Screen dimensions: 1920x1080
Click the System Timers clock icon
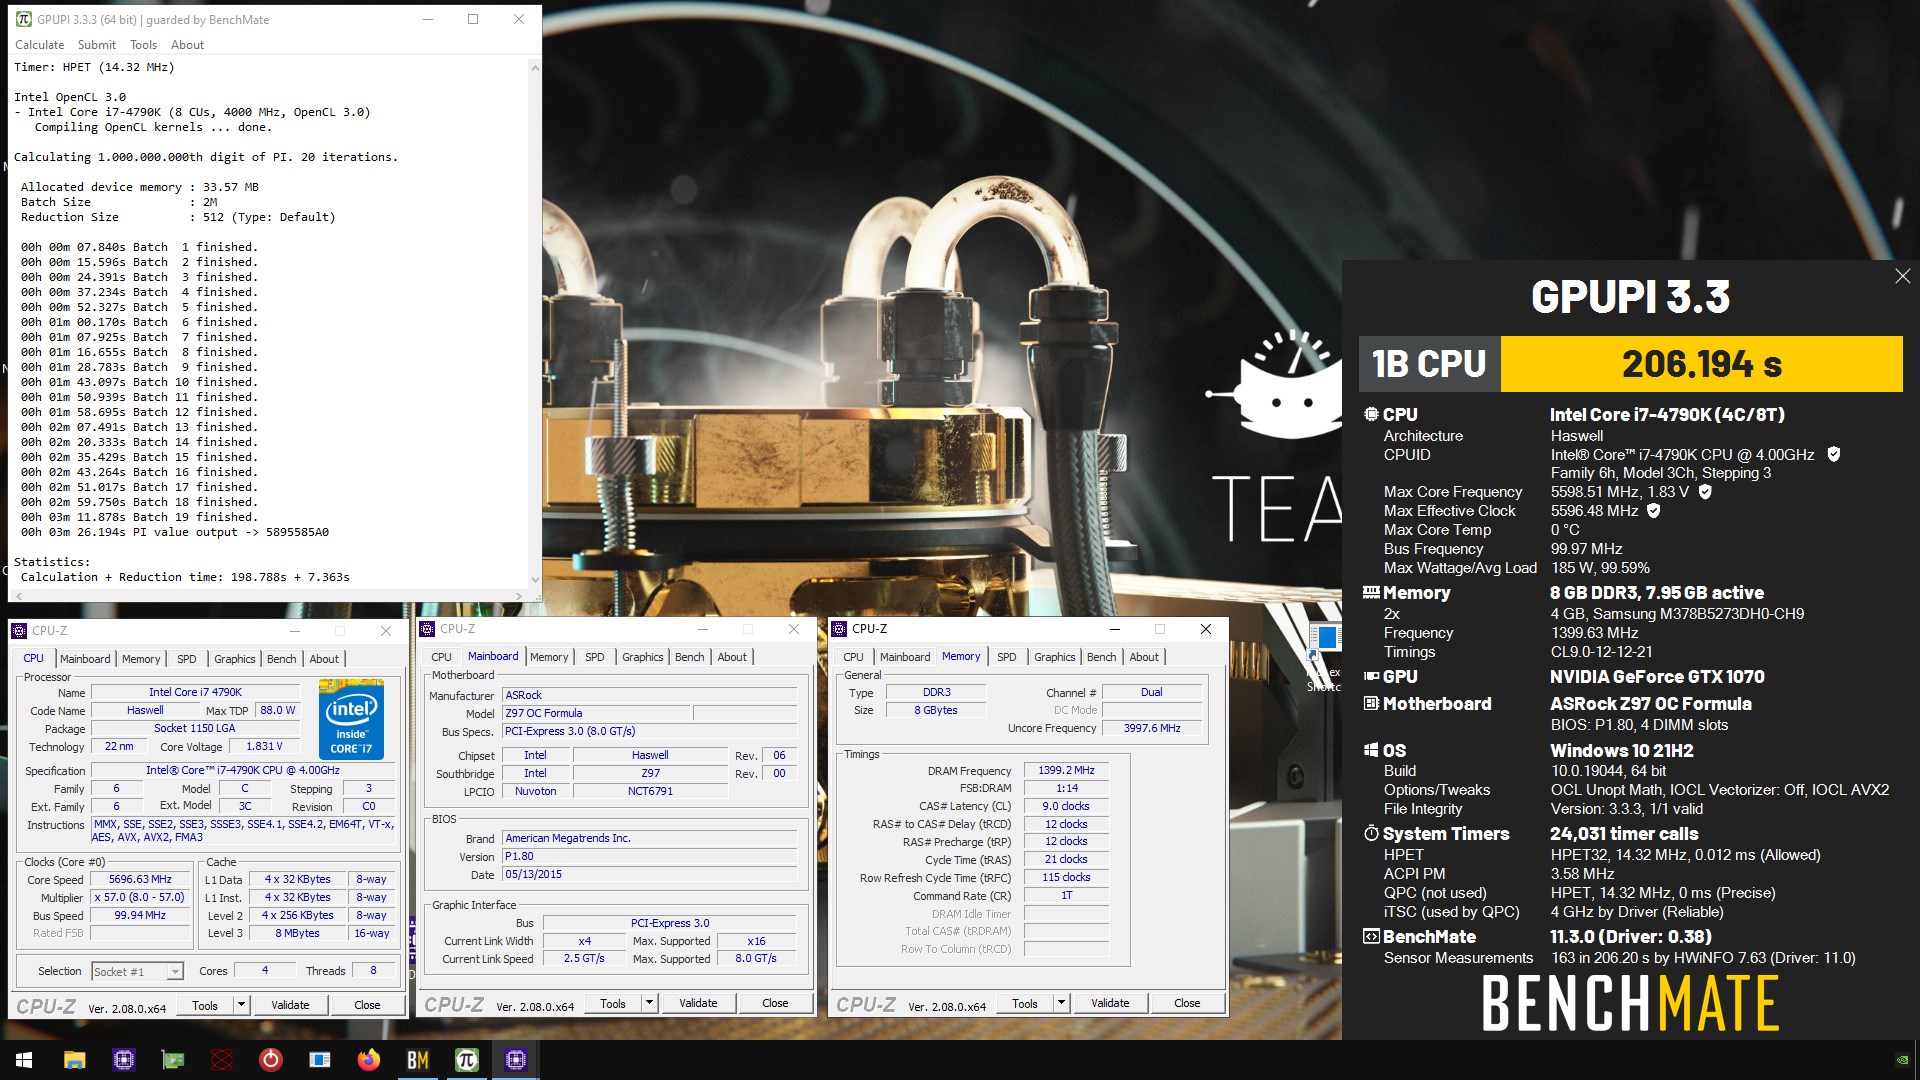(x=1371, y=833)
